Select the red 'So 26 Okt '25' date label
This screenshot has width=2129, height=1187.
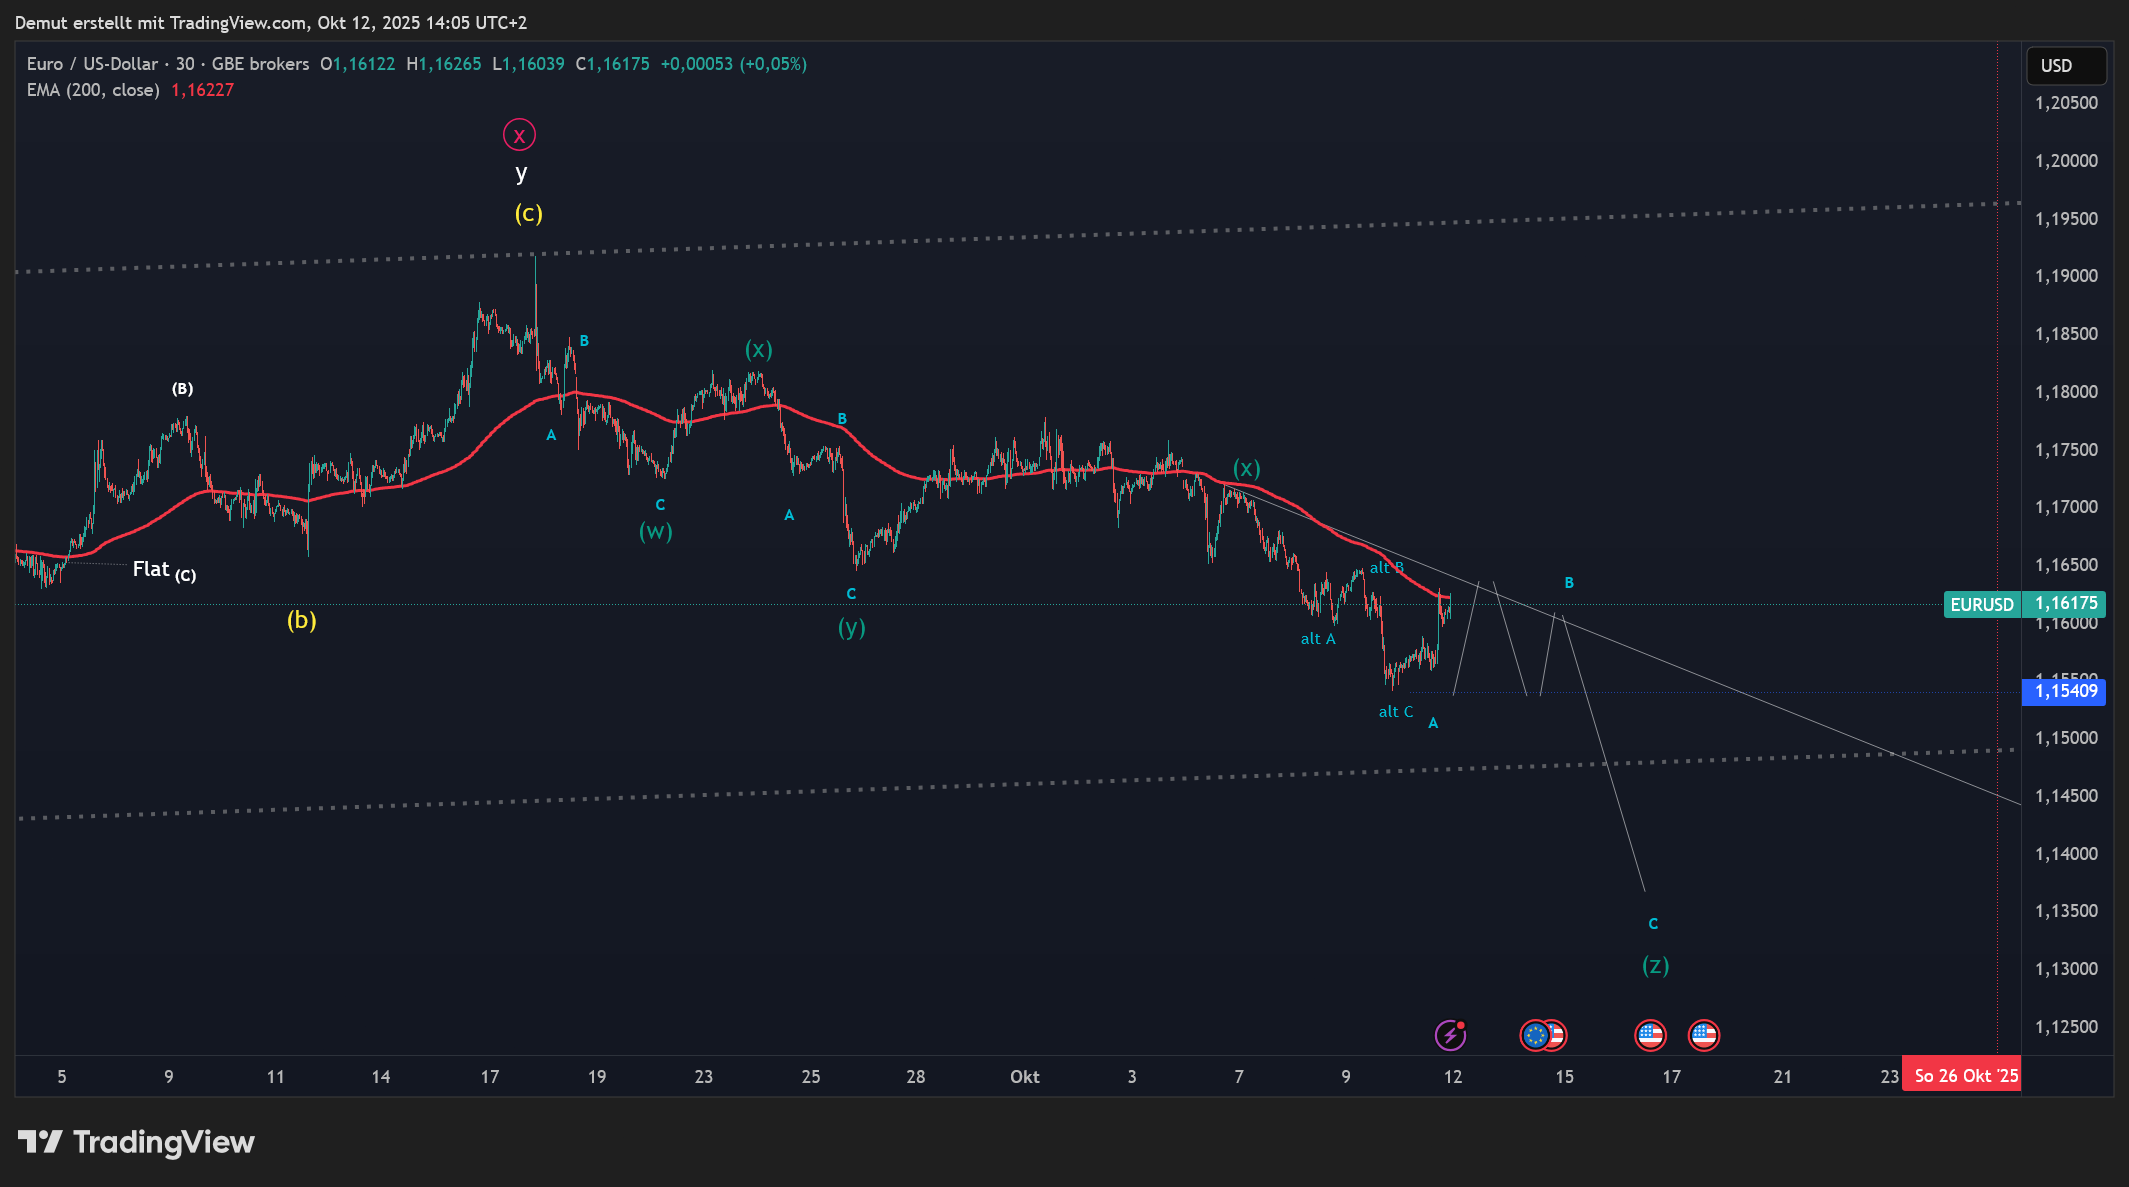[1965, 1076]
